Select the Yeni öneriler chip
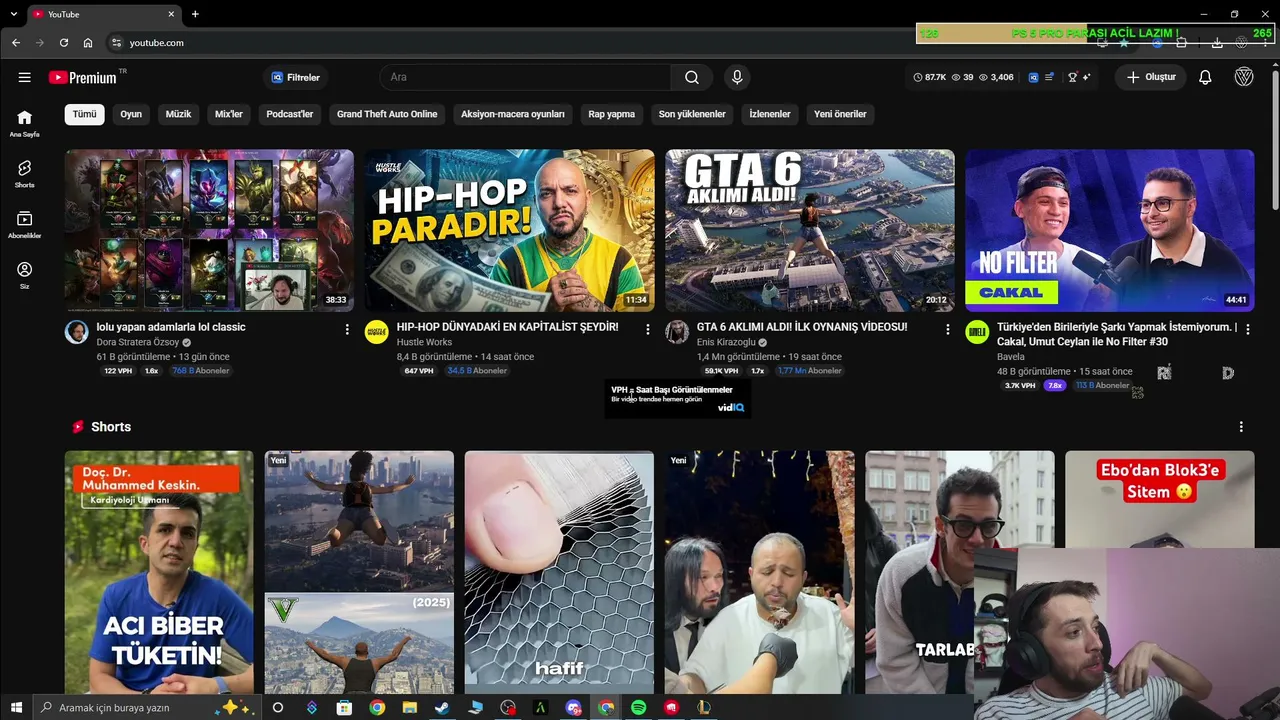1280x720 pixels. tap(840, 114)
